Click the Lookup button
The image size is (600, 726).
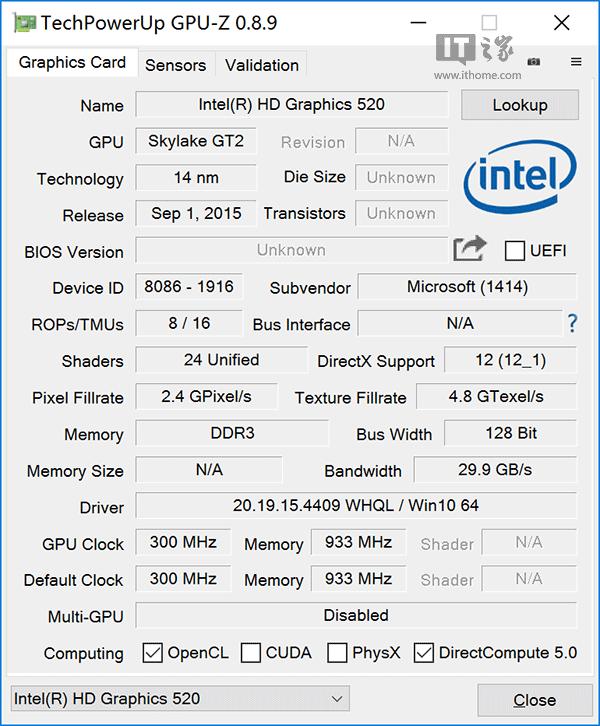point(520,105)
